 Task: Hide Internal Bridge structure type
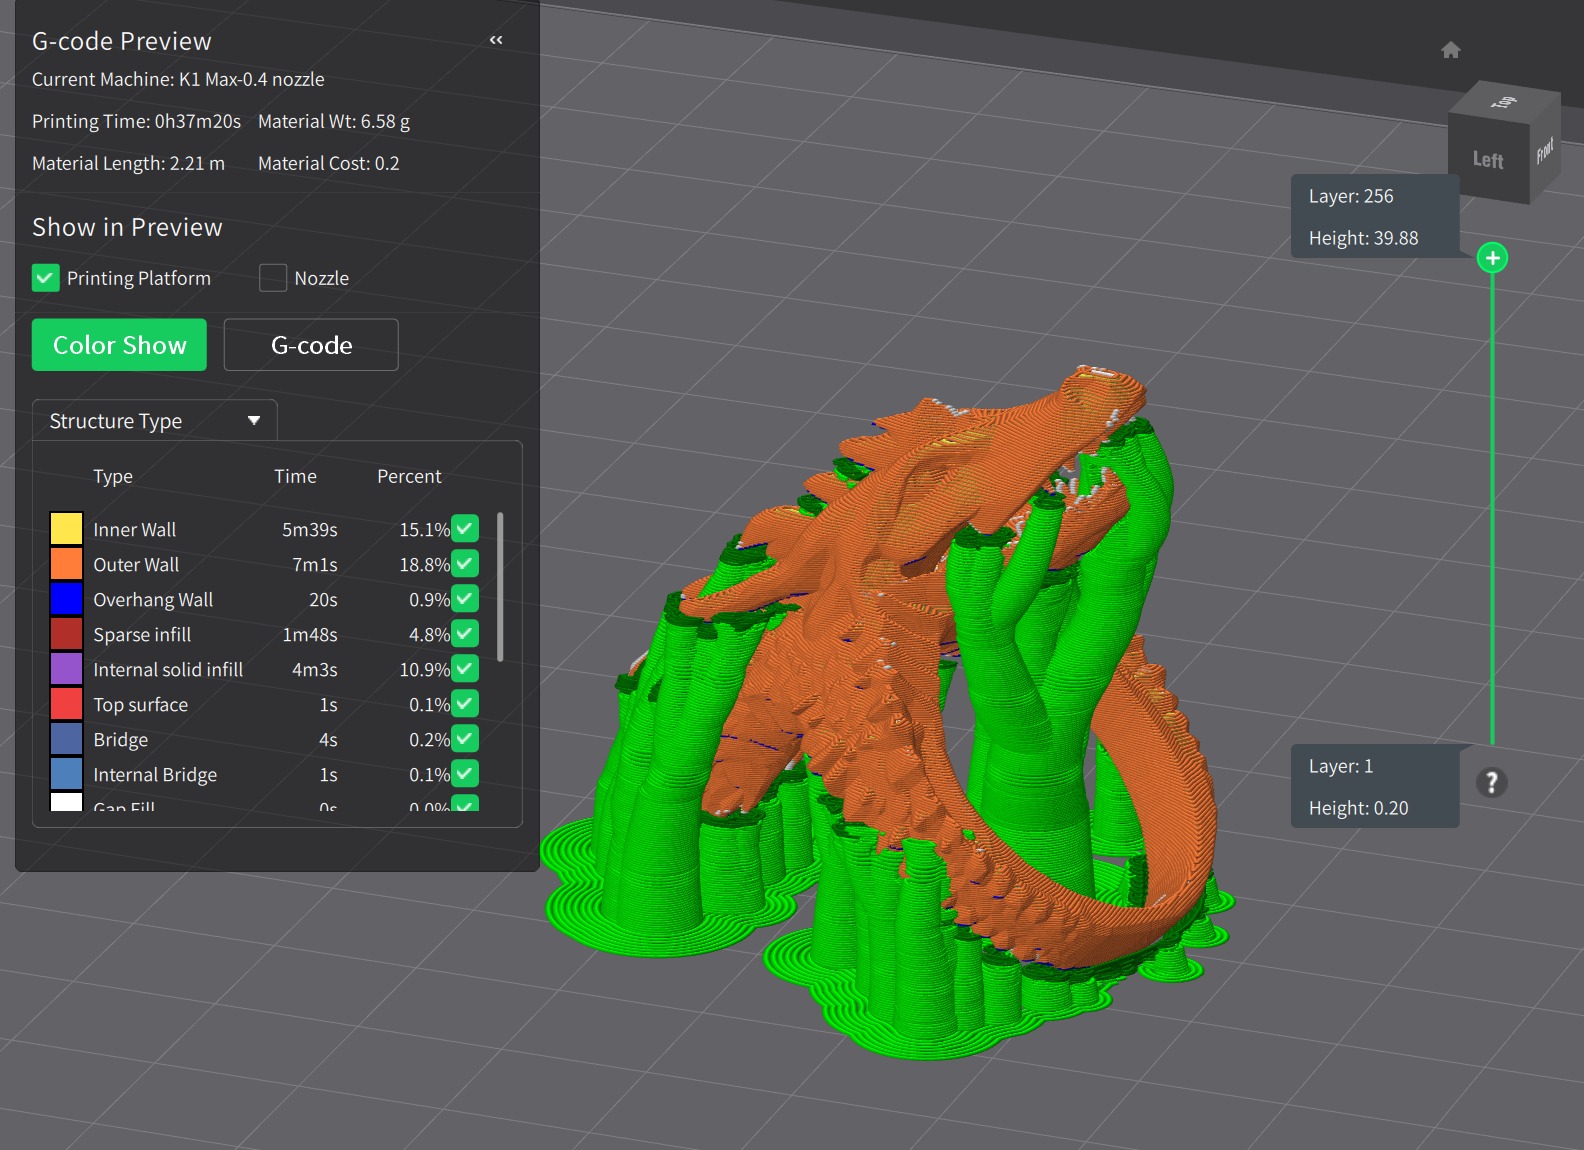(465, 773)
